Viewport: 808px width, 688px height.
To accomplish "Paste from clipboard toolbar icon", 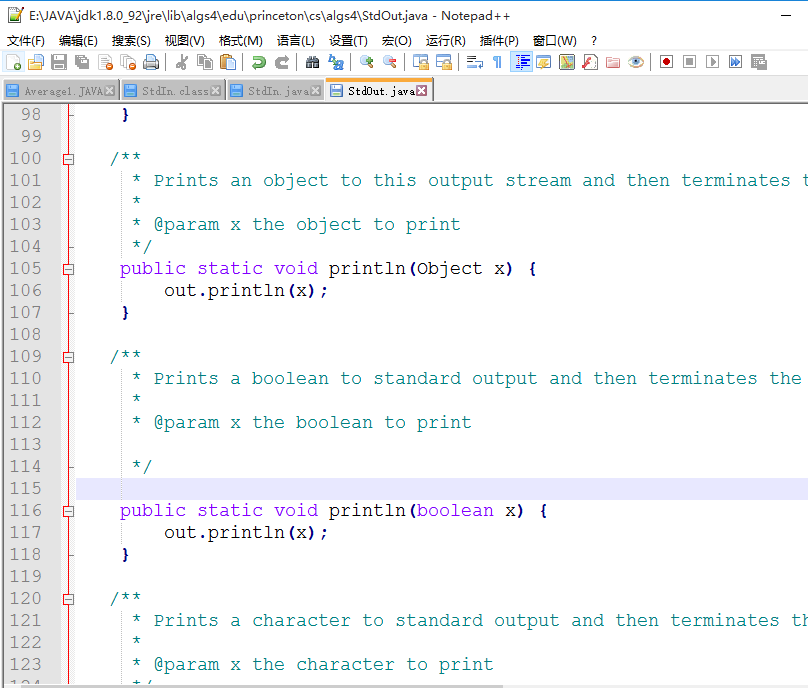I will tap(227, 62).
